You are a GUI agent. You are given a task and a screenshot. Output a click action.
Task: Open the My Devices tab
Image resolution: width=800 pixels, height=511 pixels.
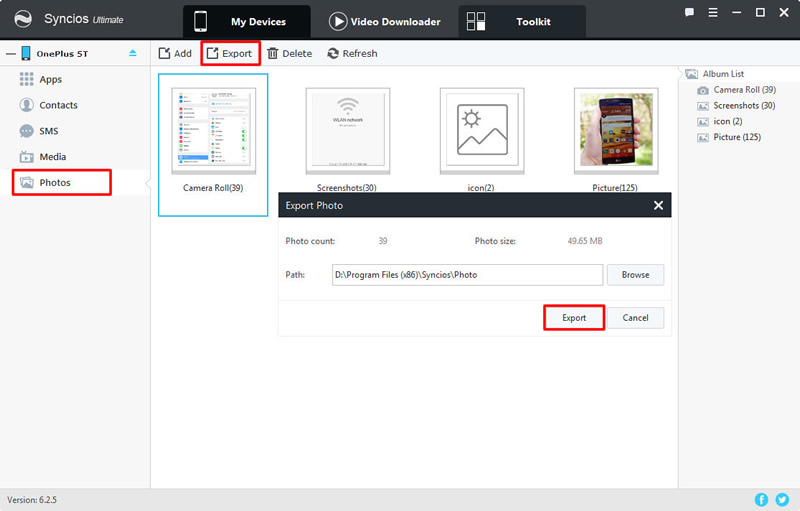(246, 21)
